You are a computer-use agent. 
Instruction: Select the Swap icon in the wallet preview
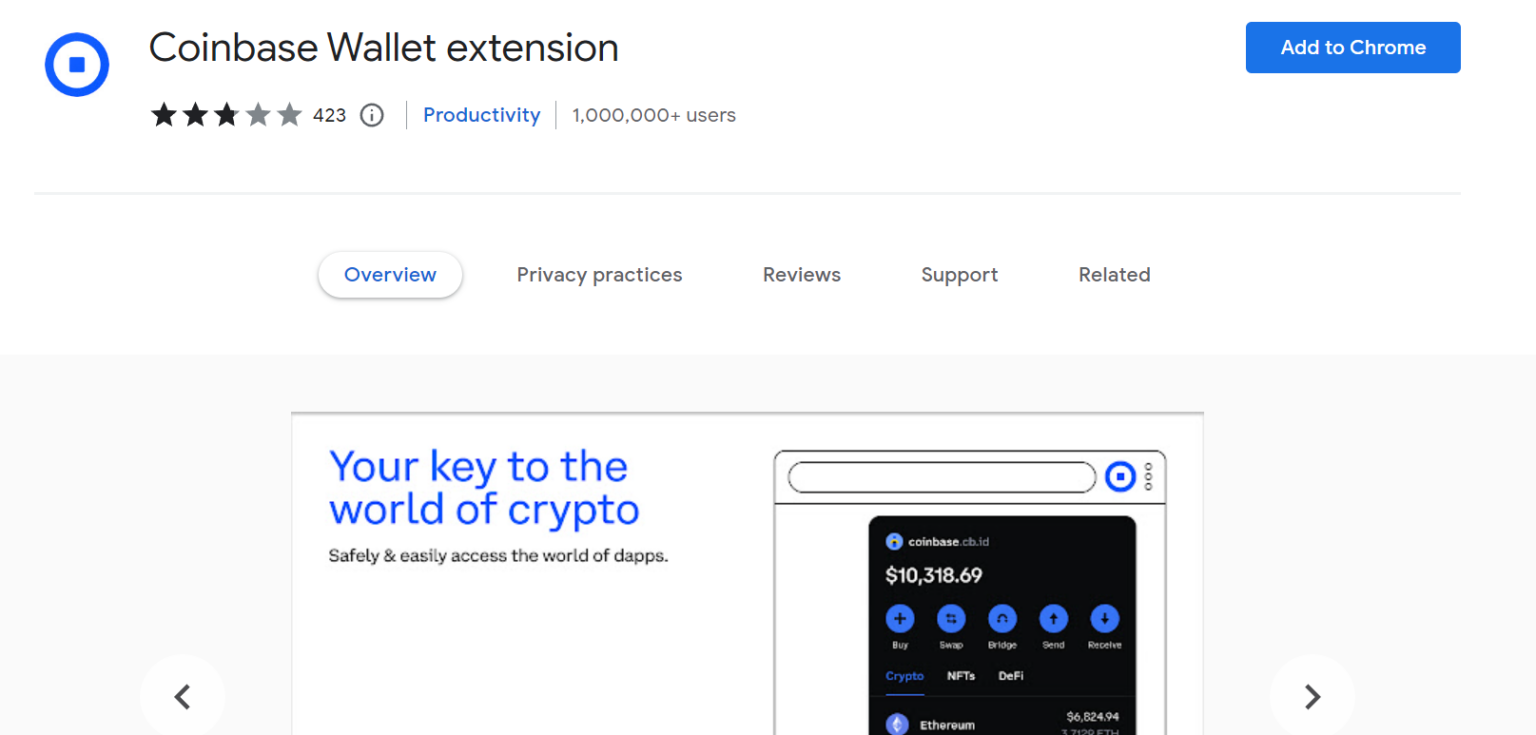(x=951, y=620)
